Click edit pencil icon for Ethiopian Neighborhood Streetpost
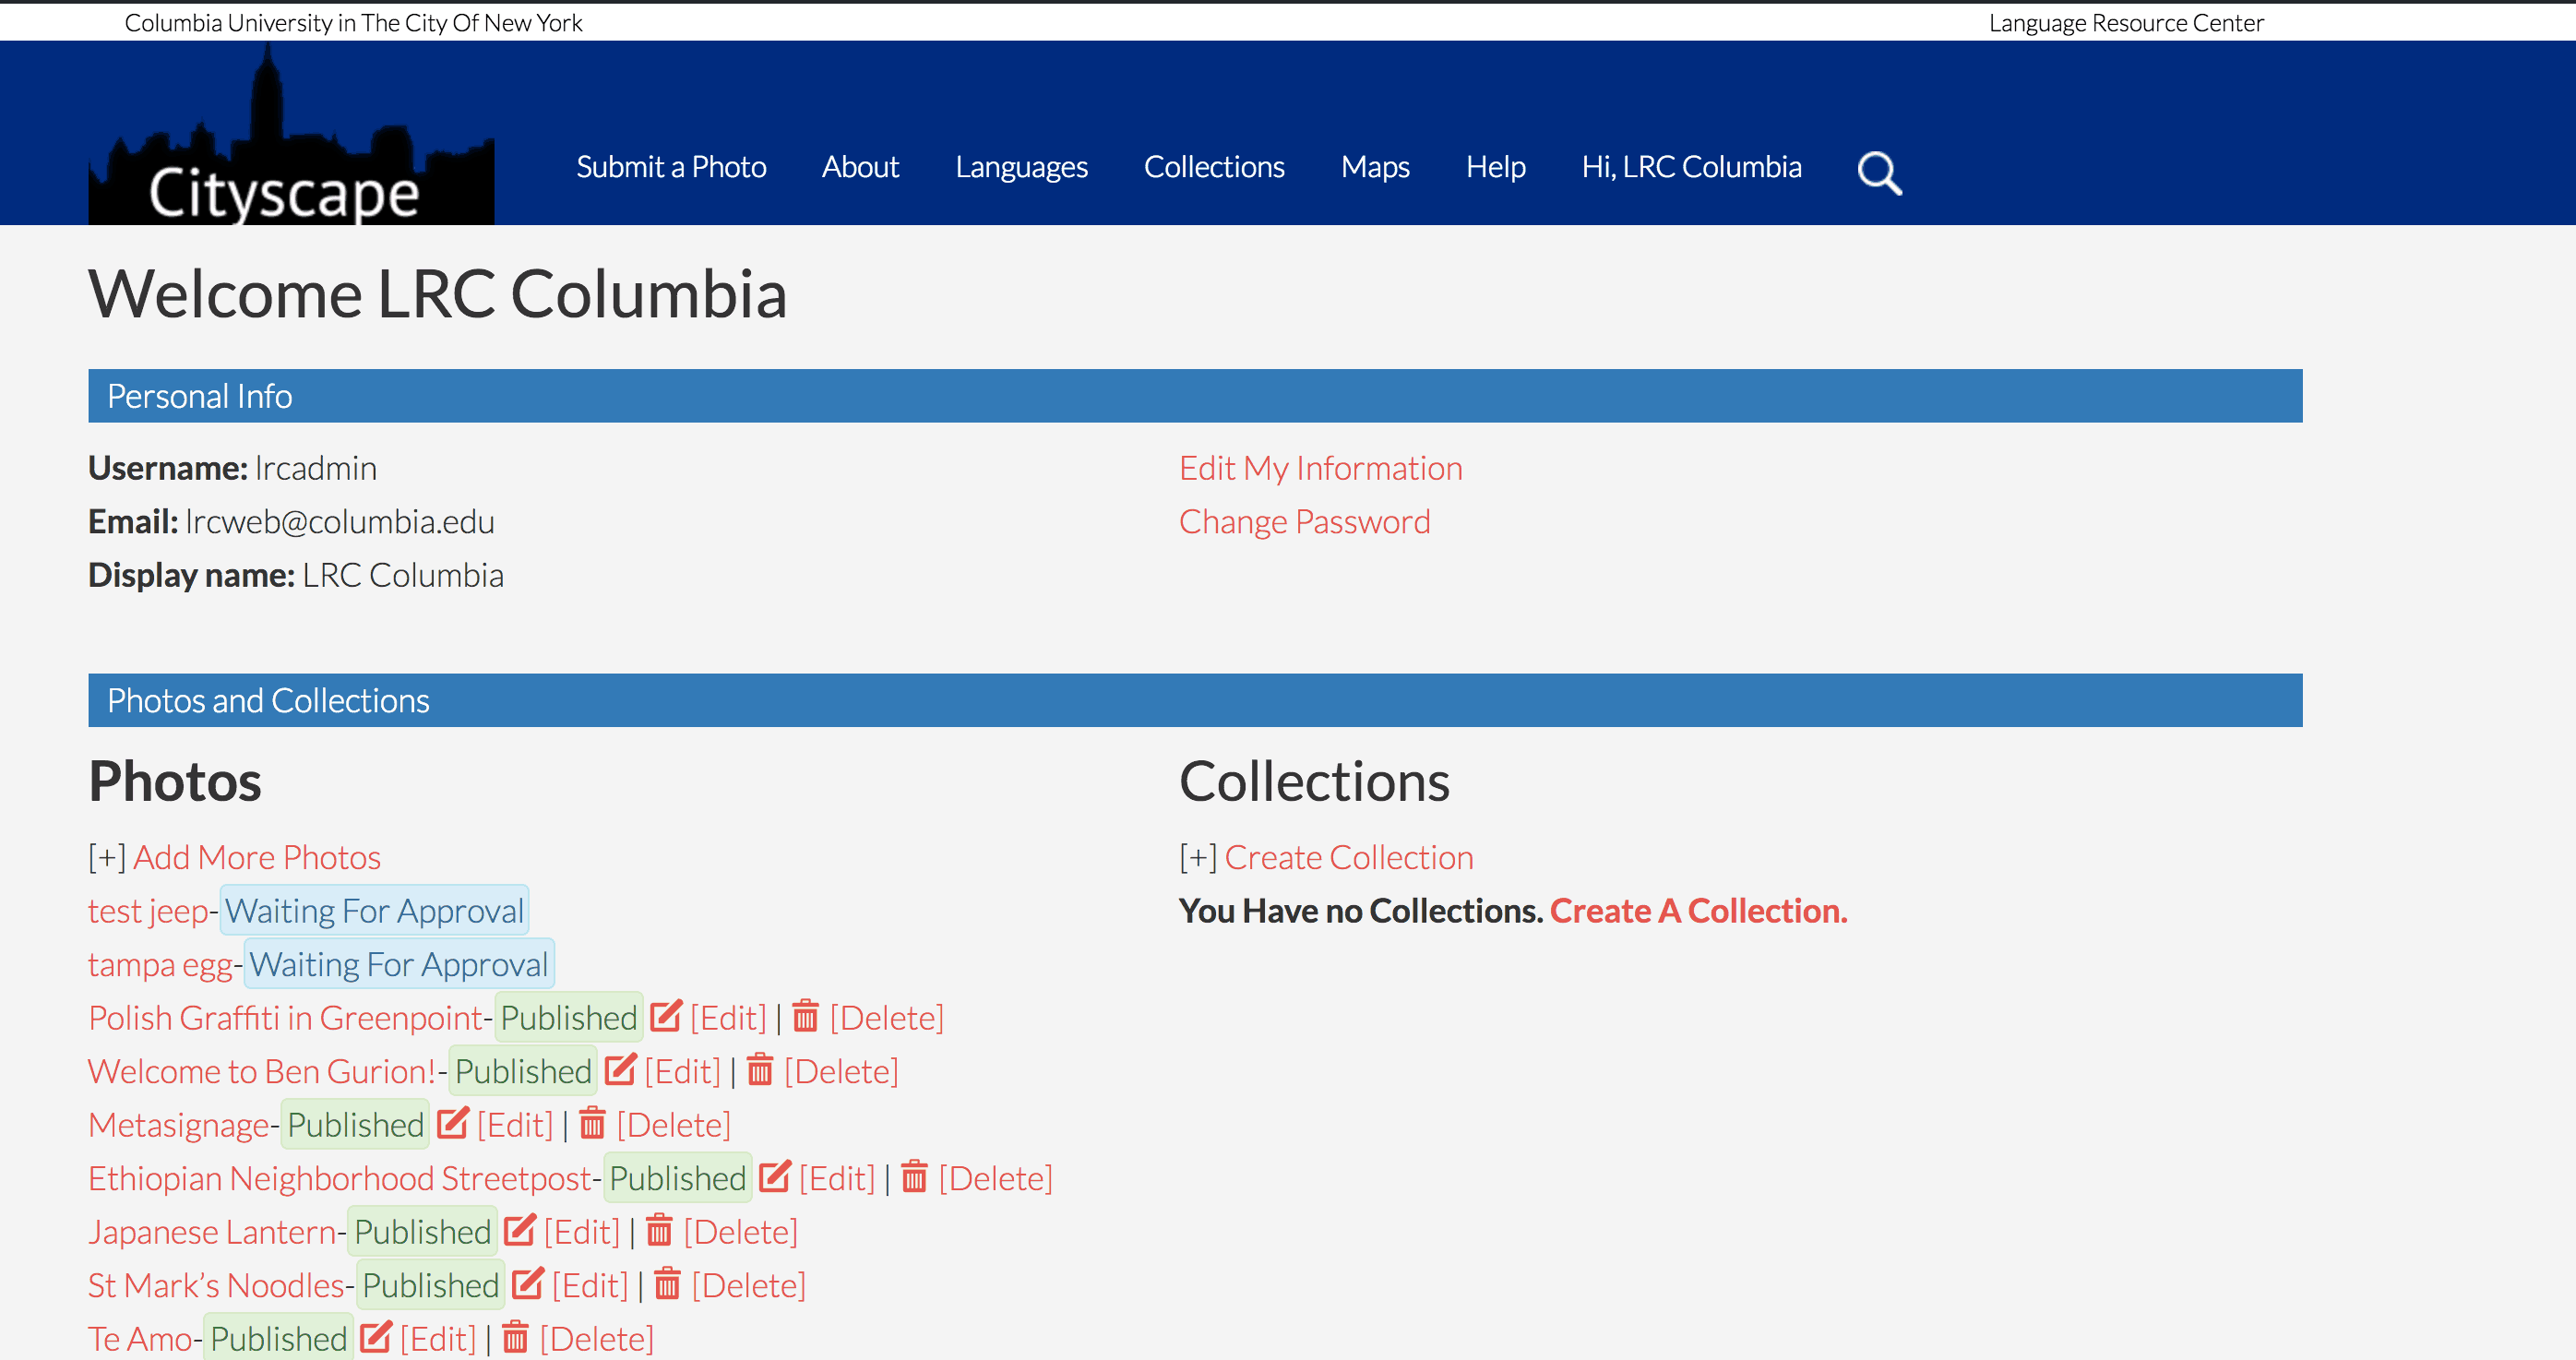Viewport: 2576px width, 1360px height. point(775,1177)
